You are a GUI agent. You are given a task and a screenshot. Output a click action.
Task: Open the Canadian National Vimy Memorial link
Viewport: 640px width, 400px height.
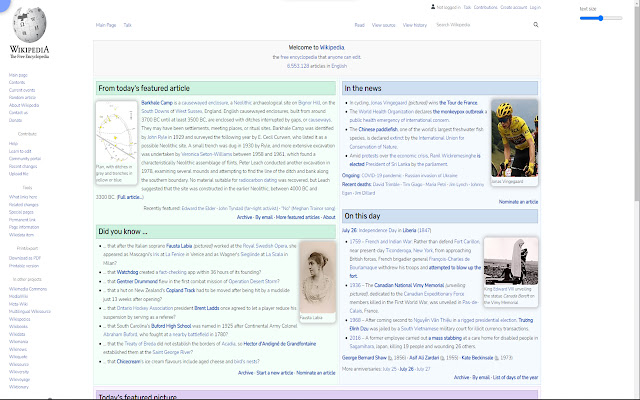click(409, 285)
